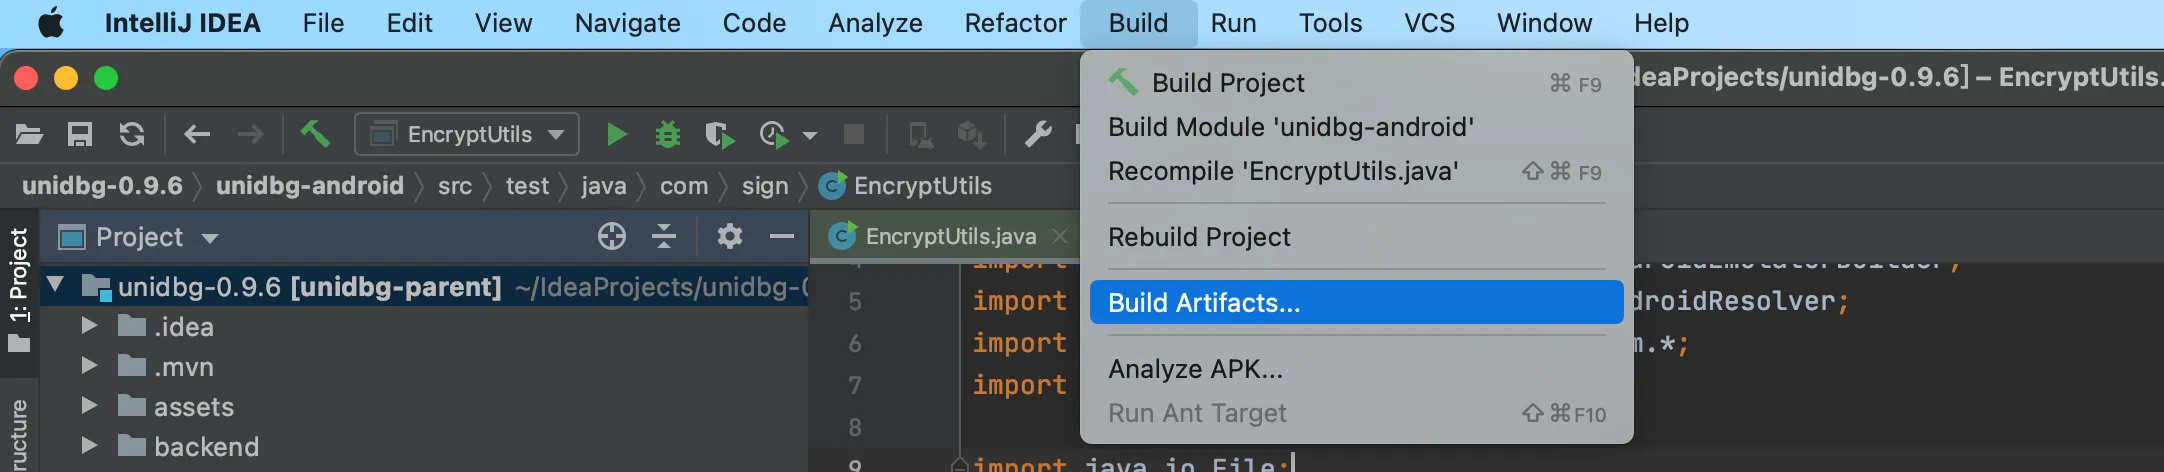
Task: Open the File menu
Action: click(x=323, y=22)
